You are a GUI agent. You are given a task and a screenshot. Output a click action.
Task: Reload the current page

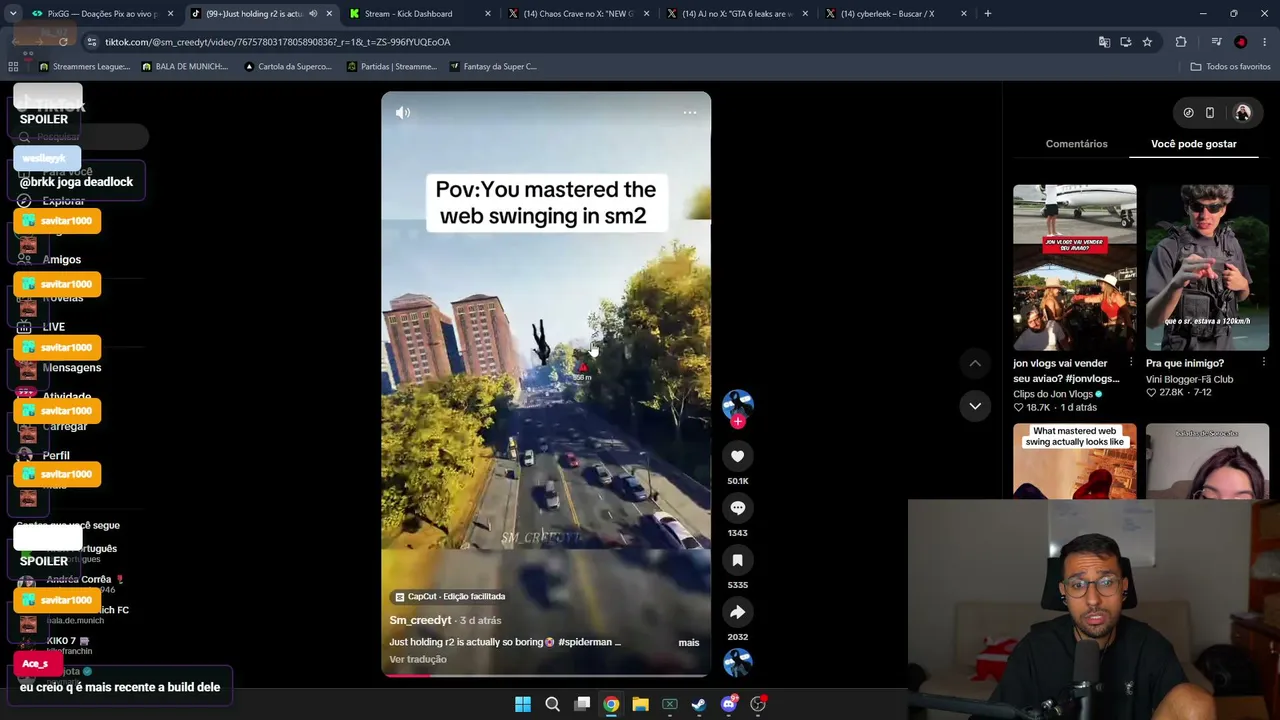(63, 42)
